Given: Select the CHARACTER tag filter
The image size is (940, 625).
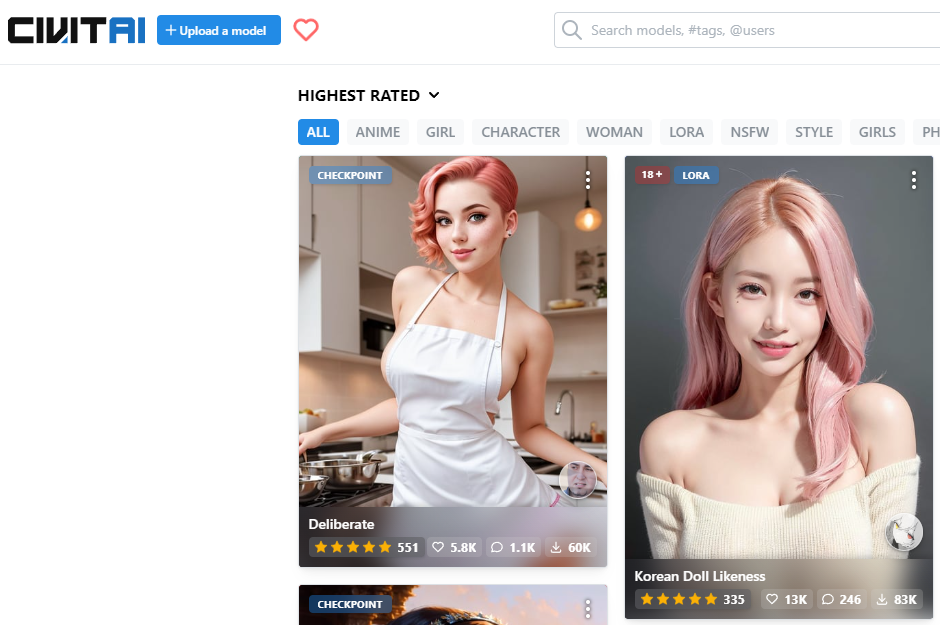Looking at the screenshot, I should (x=521, y=132).
